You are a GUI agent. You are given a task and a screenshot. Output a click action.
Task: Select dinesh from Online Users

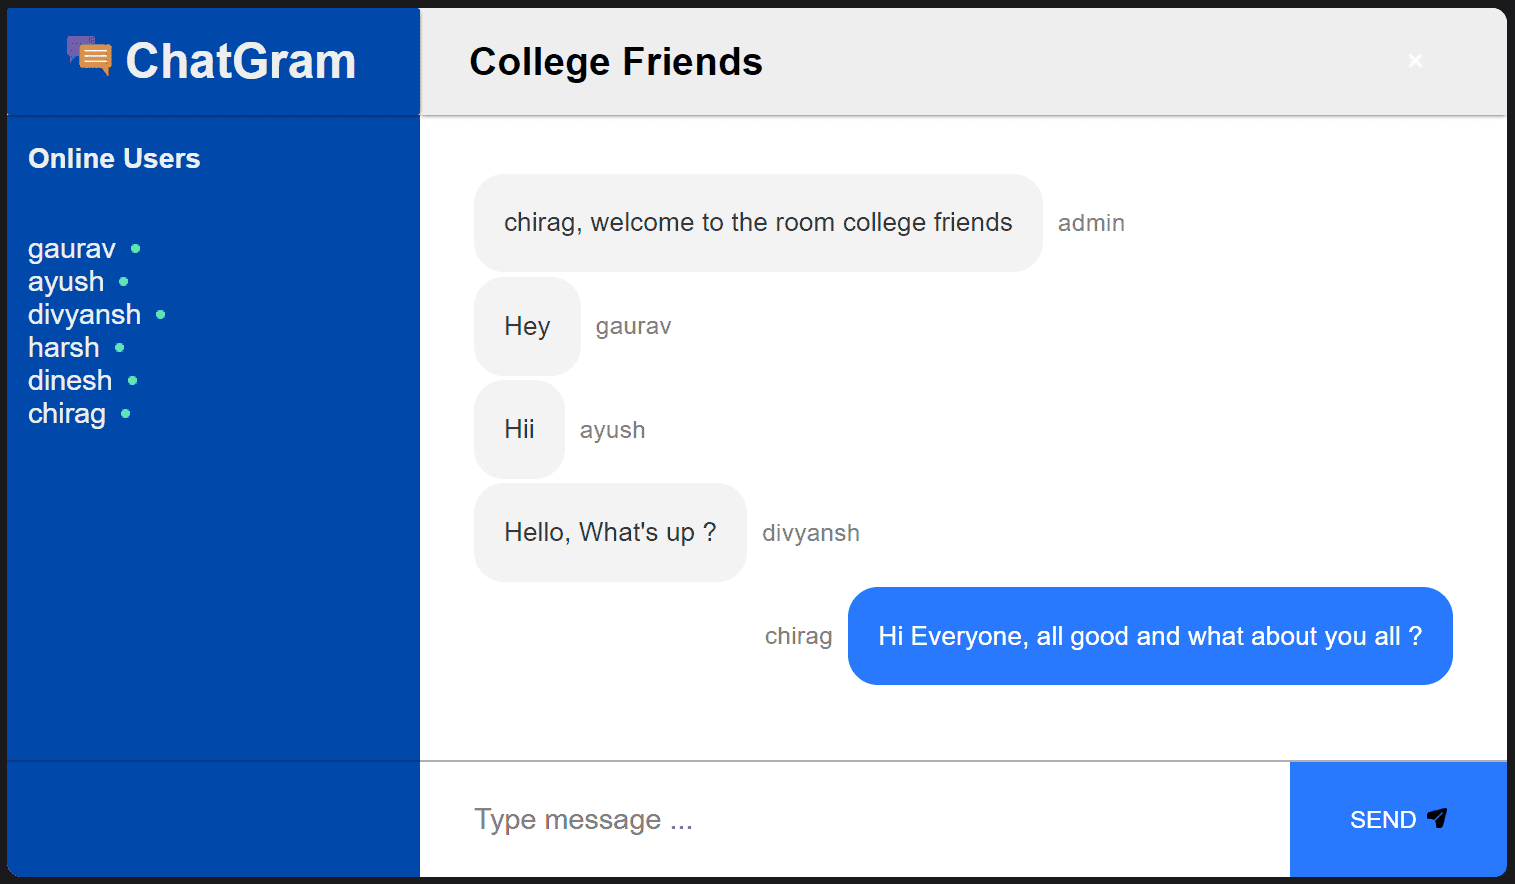pyautogui.click(x=69, y=380)
